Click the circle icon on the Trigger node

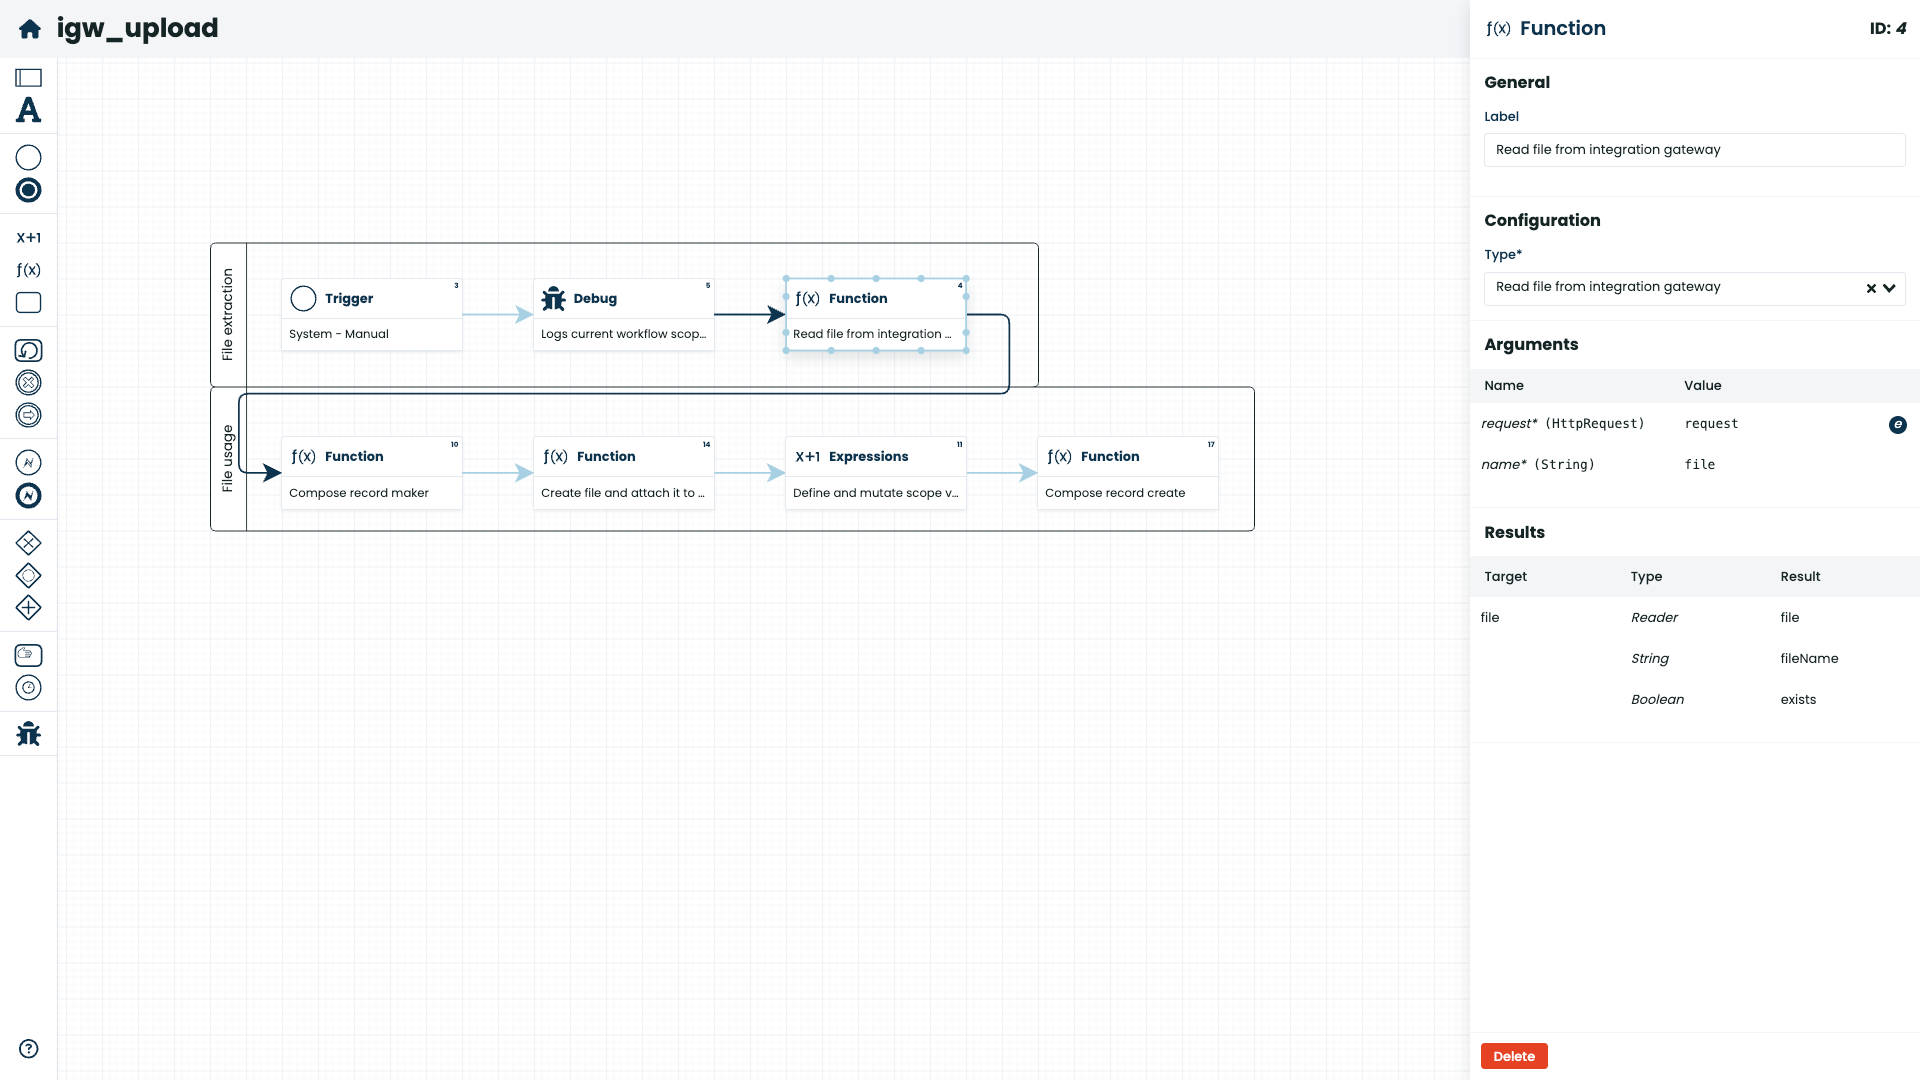[303, 299]
